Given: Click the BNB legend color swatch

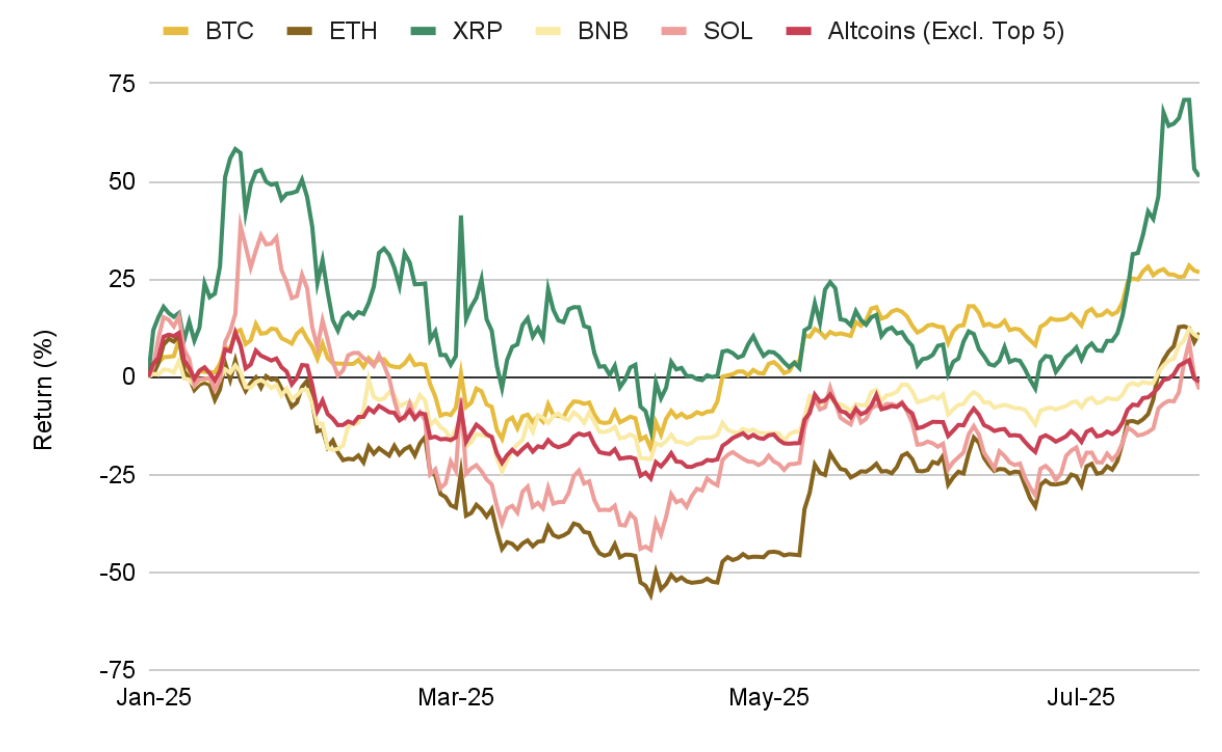Looking at the screenshot, I should coord(549,31).
